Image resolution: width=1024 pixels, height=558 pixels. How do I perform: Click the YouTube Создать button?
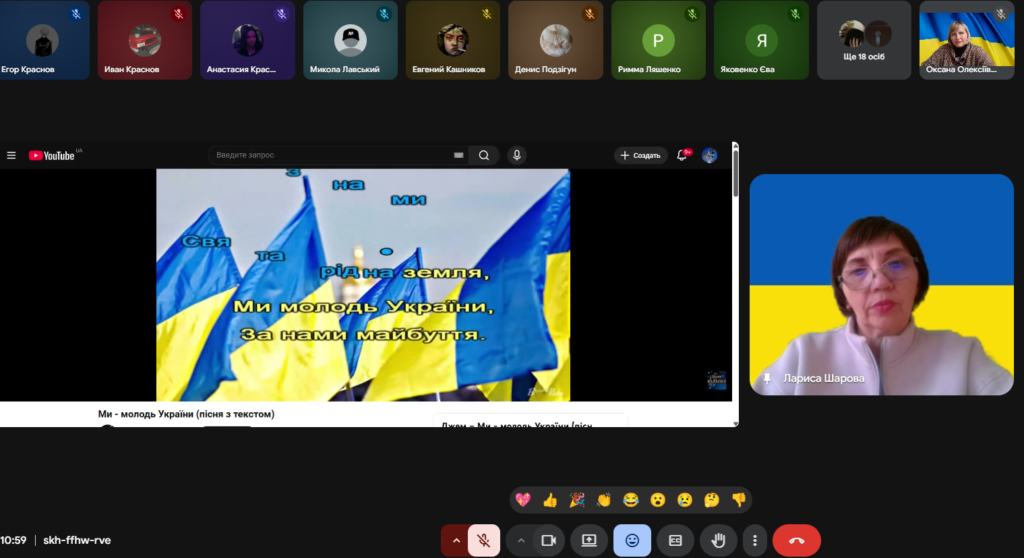[x=640, y=155]
